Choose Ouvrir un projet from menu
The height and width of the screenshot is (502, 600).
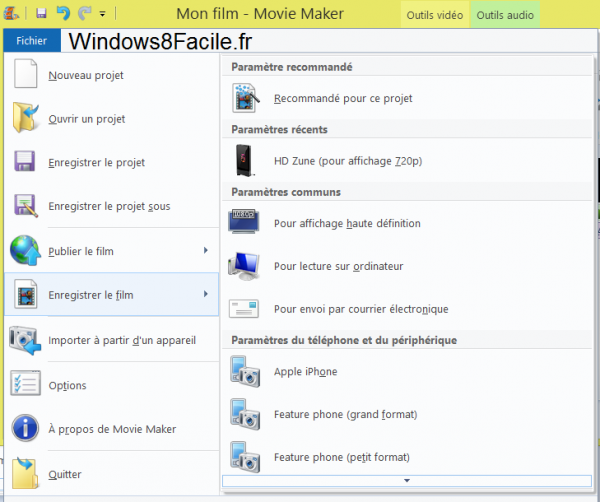pos(111,118)
